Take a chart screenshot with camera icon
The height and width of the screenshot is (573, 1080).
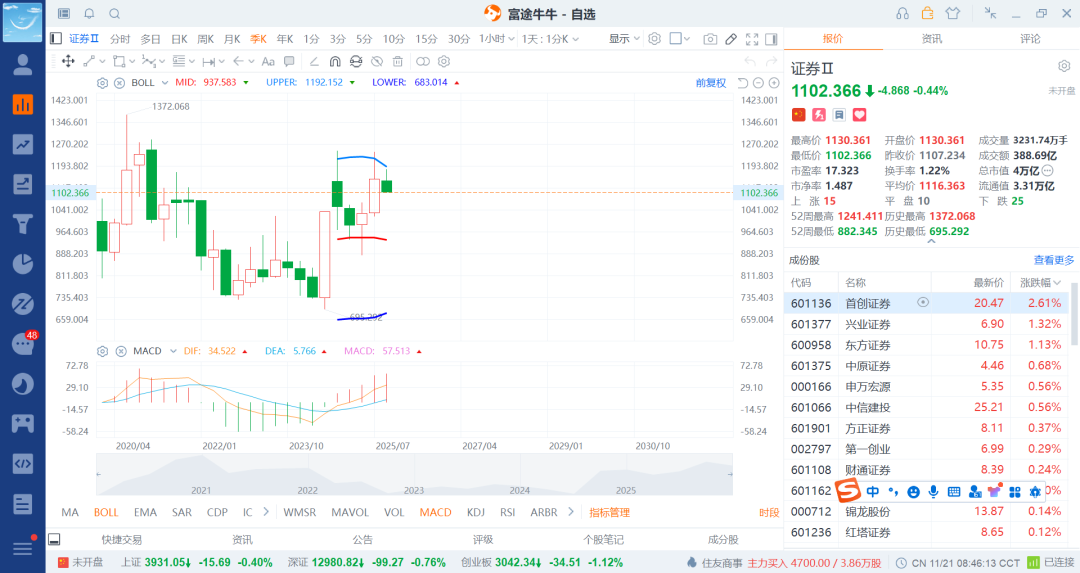pyautogui.click(x=710, y=39)
